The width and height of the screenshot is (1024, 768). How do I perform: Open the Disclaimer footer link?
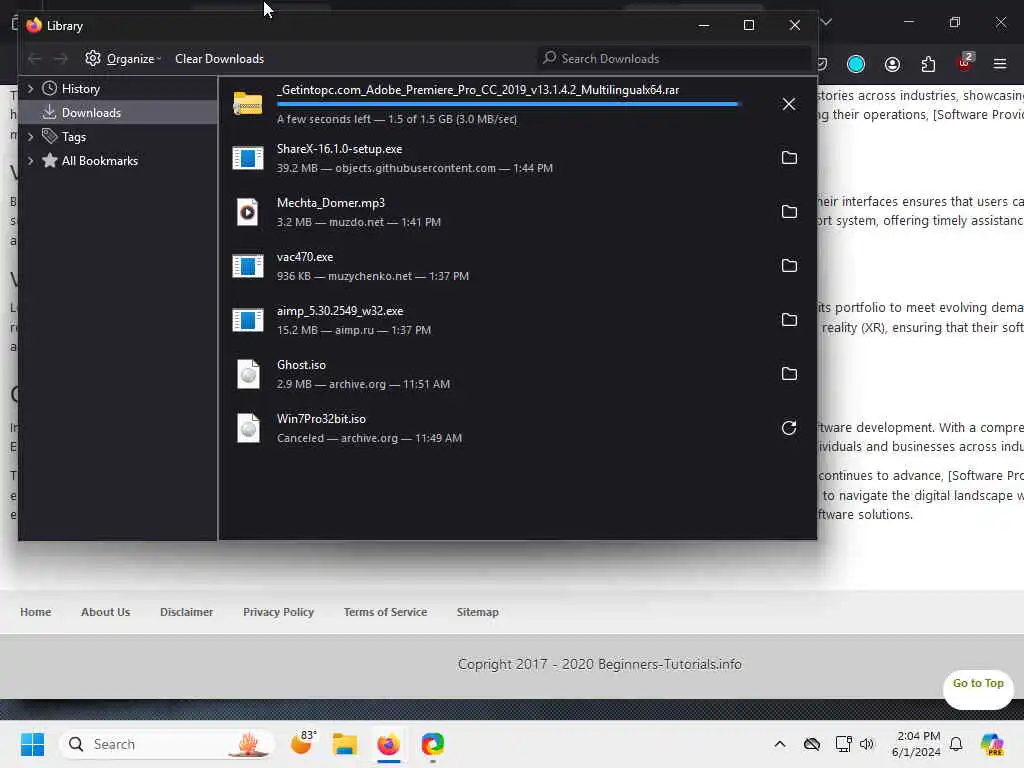pyautogui.click(x=186, y=612)
